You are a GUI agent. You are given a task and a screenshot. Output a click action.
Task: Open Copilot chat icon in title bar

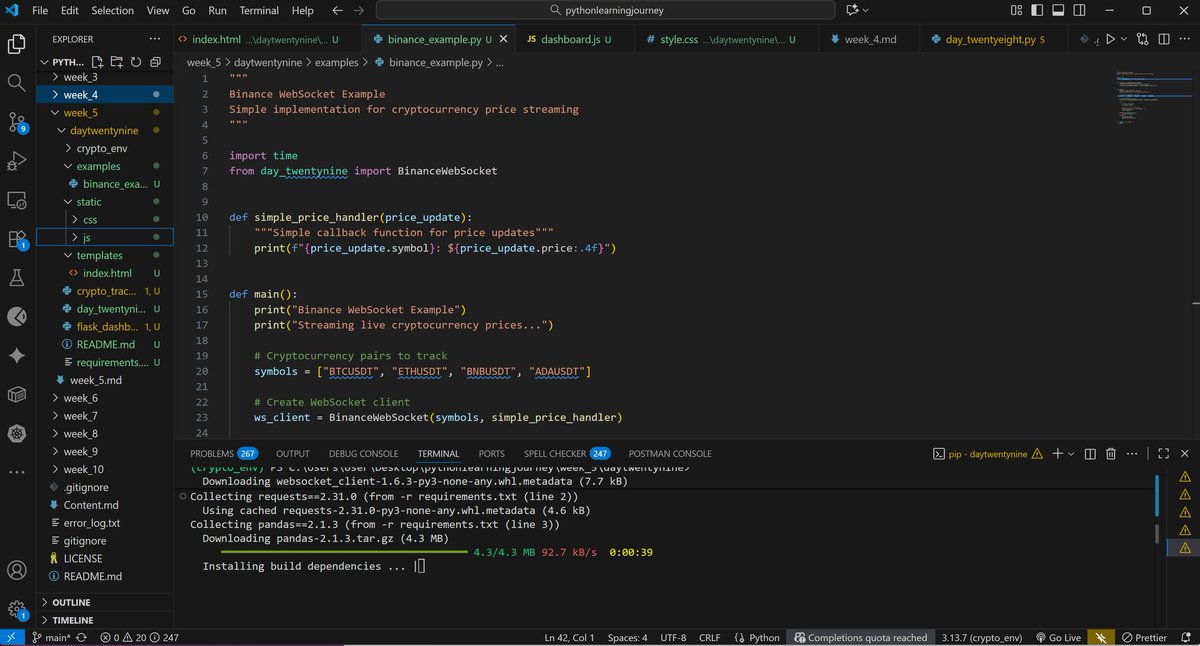pos(853,10)
